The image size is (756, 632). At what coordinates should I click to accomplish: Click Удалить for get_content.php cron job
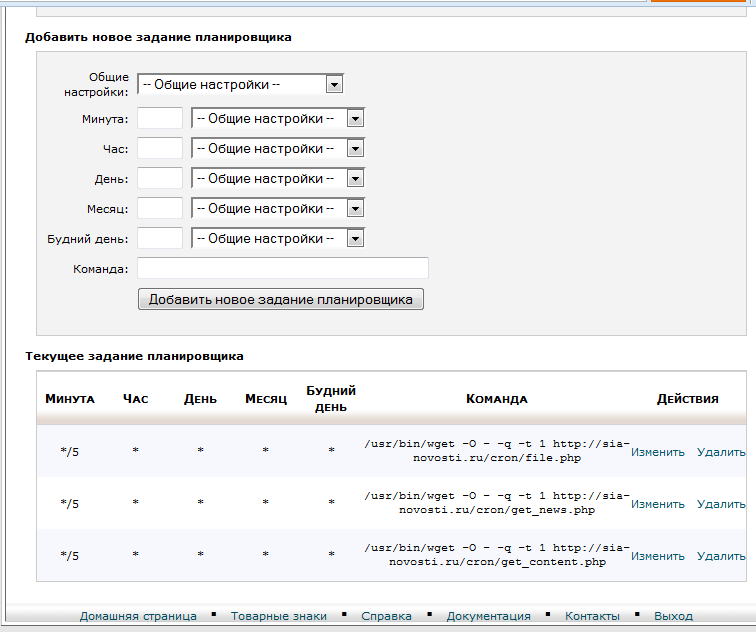721,556
